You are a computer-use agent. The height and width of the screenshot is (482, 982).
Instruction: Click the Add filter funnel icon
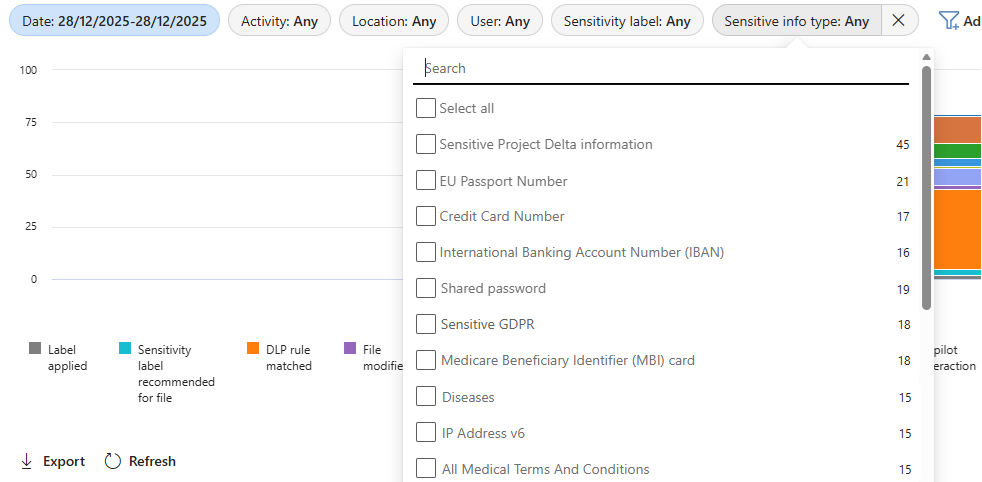[949, 20]
